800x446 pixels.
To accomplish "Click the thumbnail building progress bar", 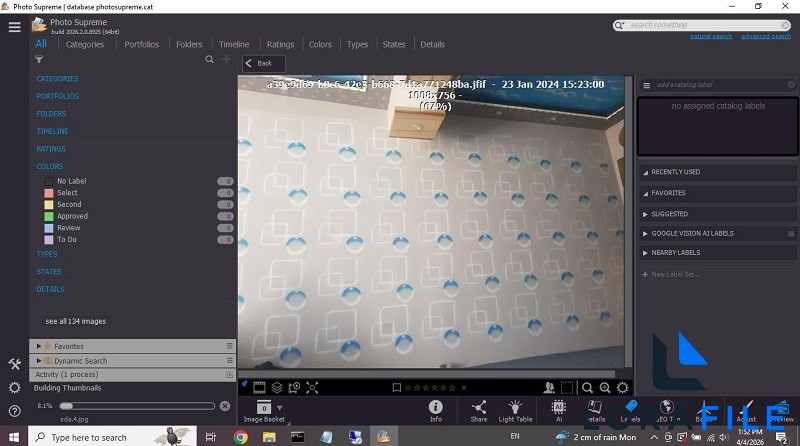I will [x=137, y=406].
